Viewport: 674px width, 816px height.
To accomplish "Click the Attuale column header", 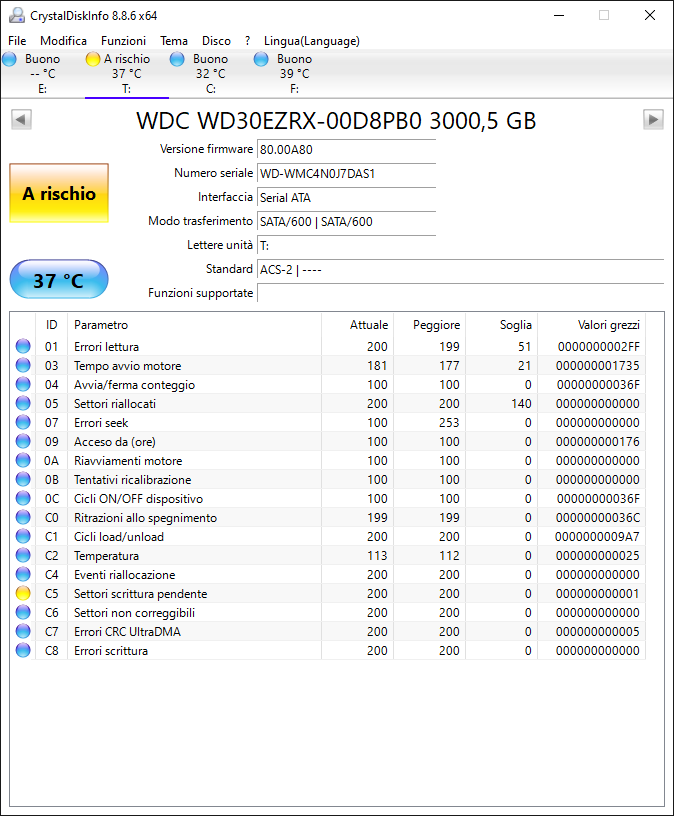I will [x=358, y=325].
